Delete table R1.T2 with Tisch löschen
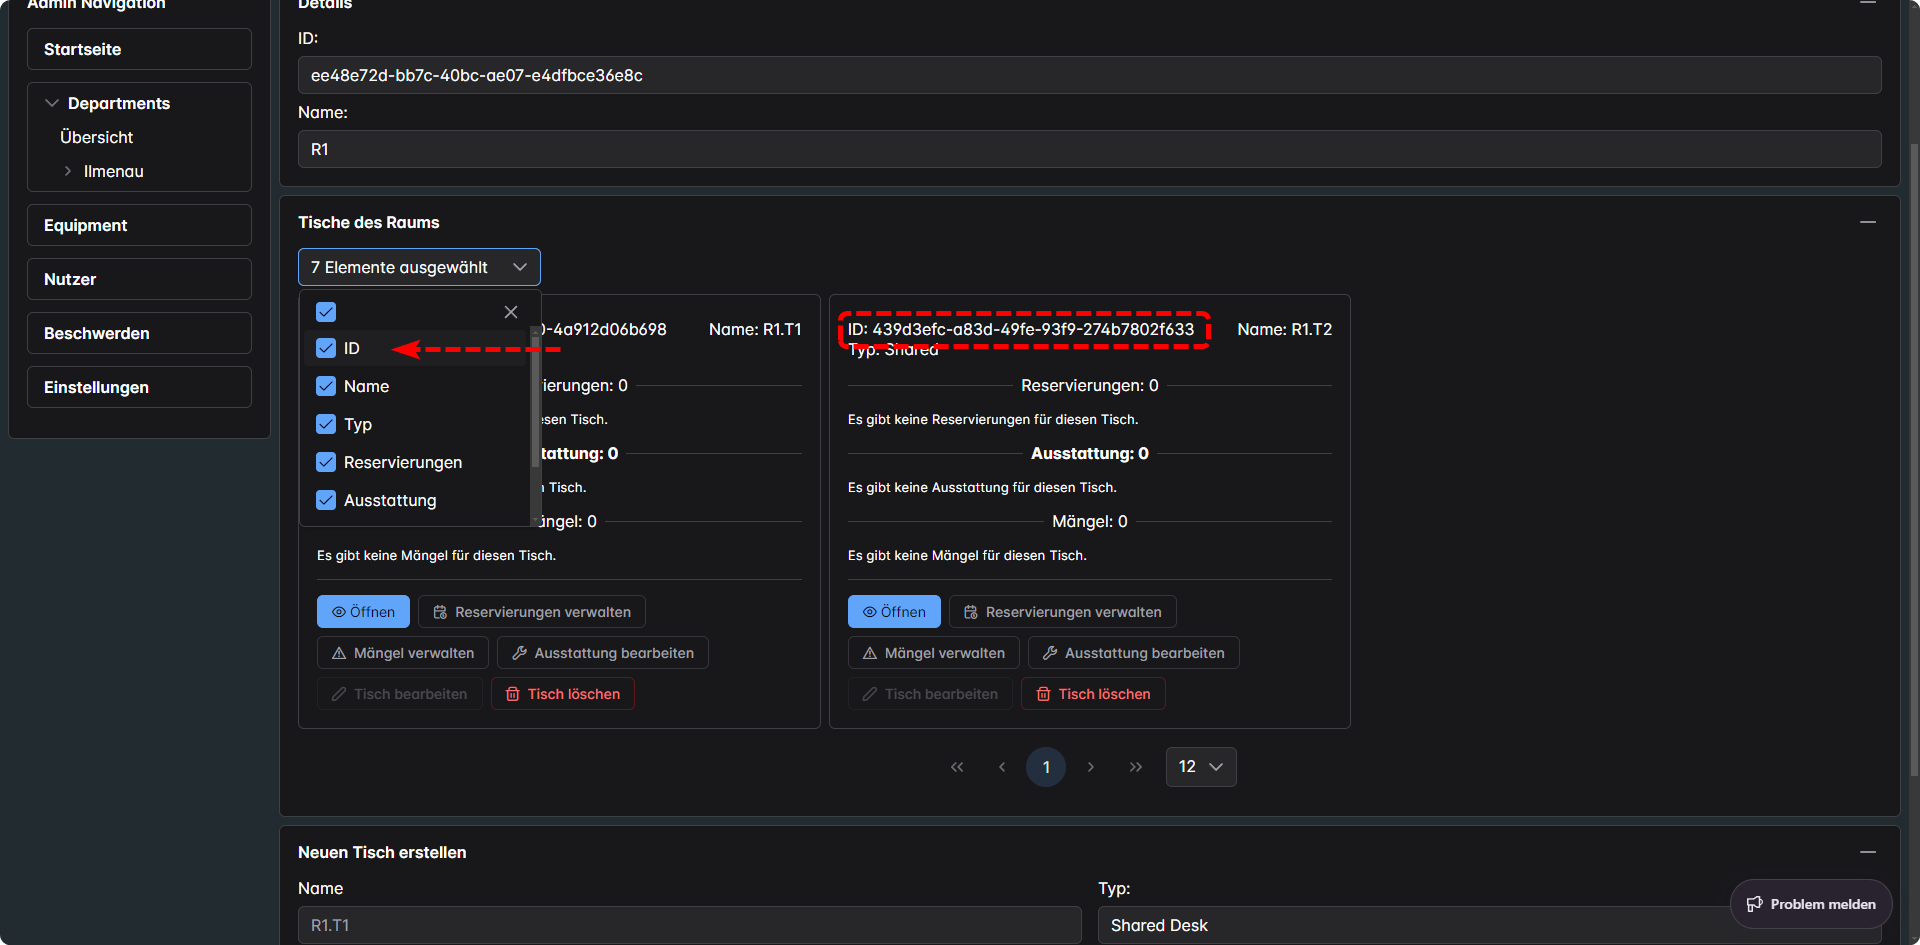 pyautogui.click(x=1093, y=694)
